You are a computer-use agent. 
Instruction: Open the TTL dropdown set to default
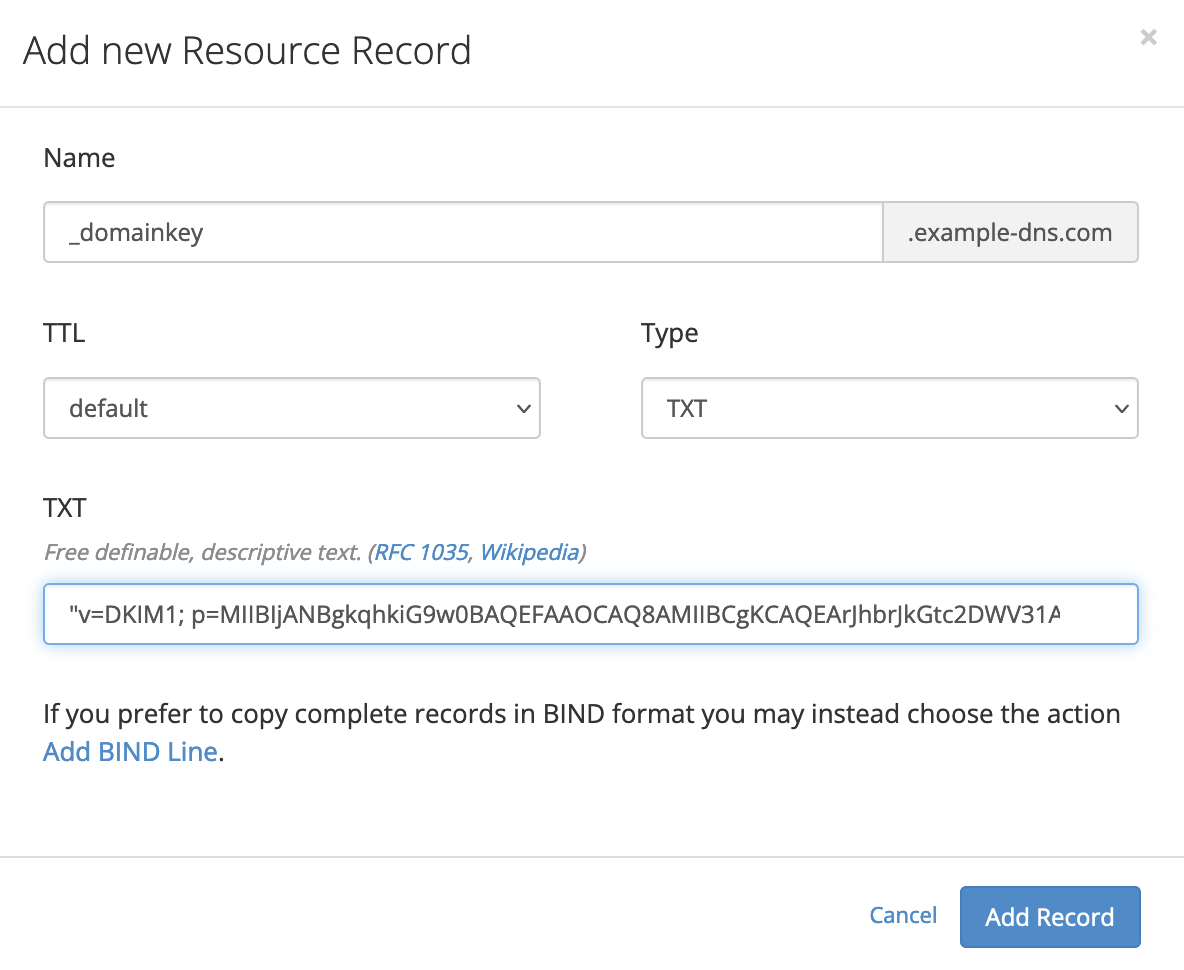coord(291,408)
